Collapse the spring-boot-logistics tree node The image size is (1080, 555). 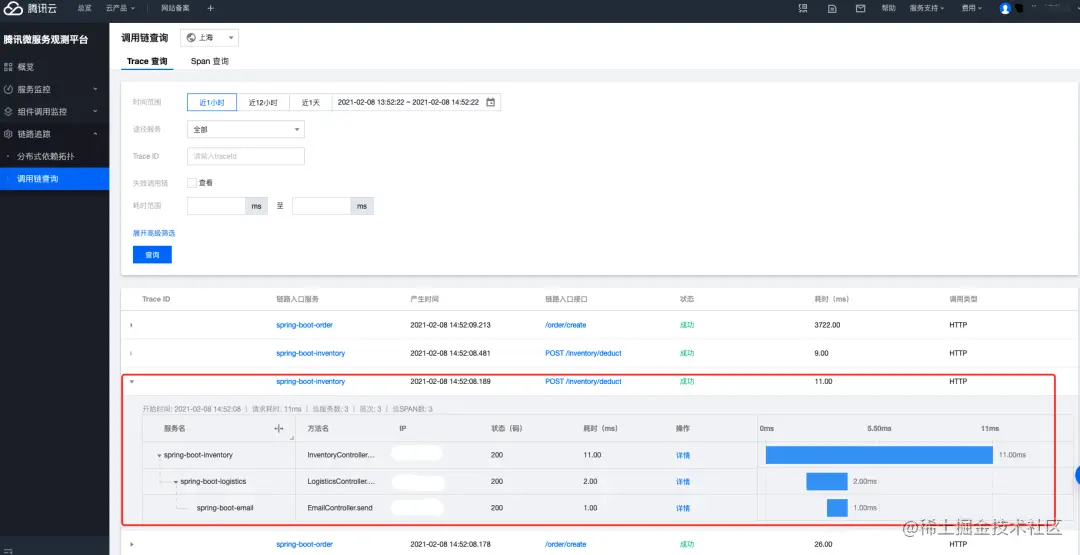click(176, 482)
